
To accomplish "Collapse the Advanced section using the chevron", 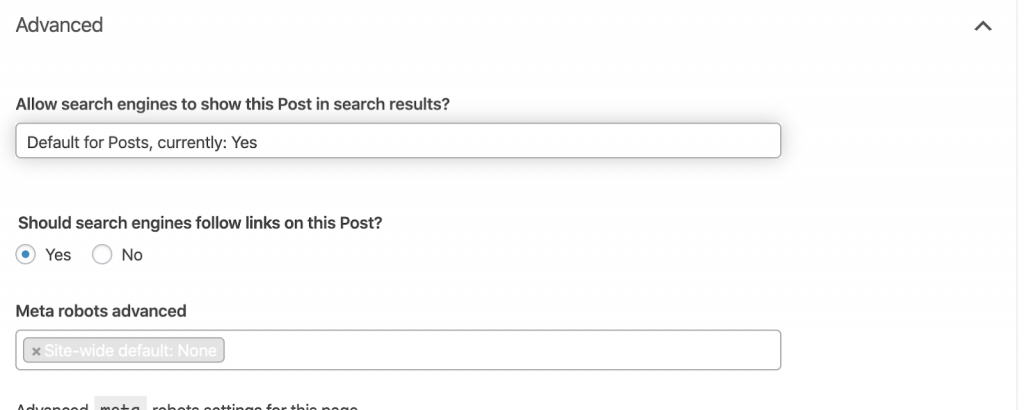I will coord(983,27).
